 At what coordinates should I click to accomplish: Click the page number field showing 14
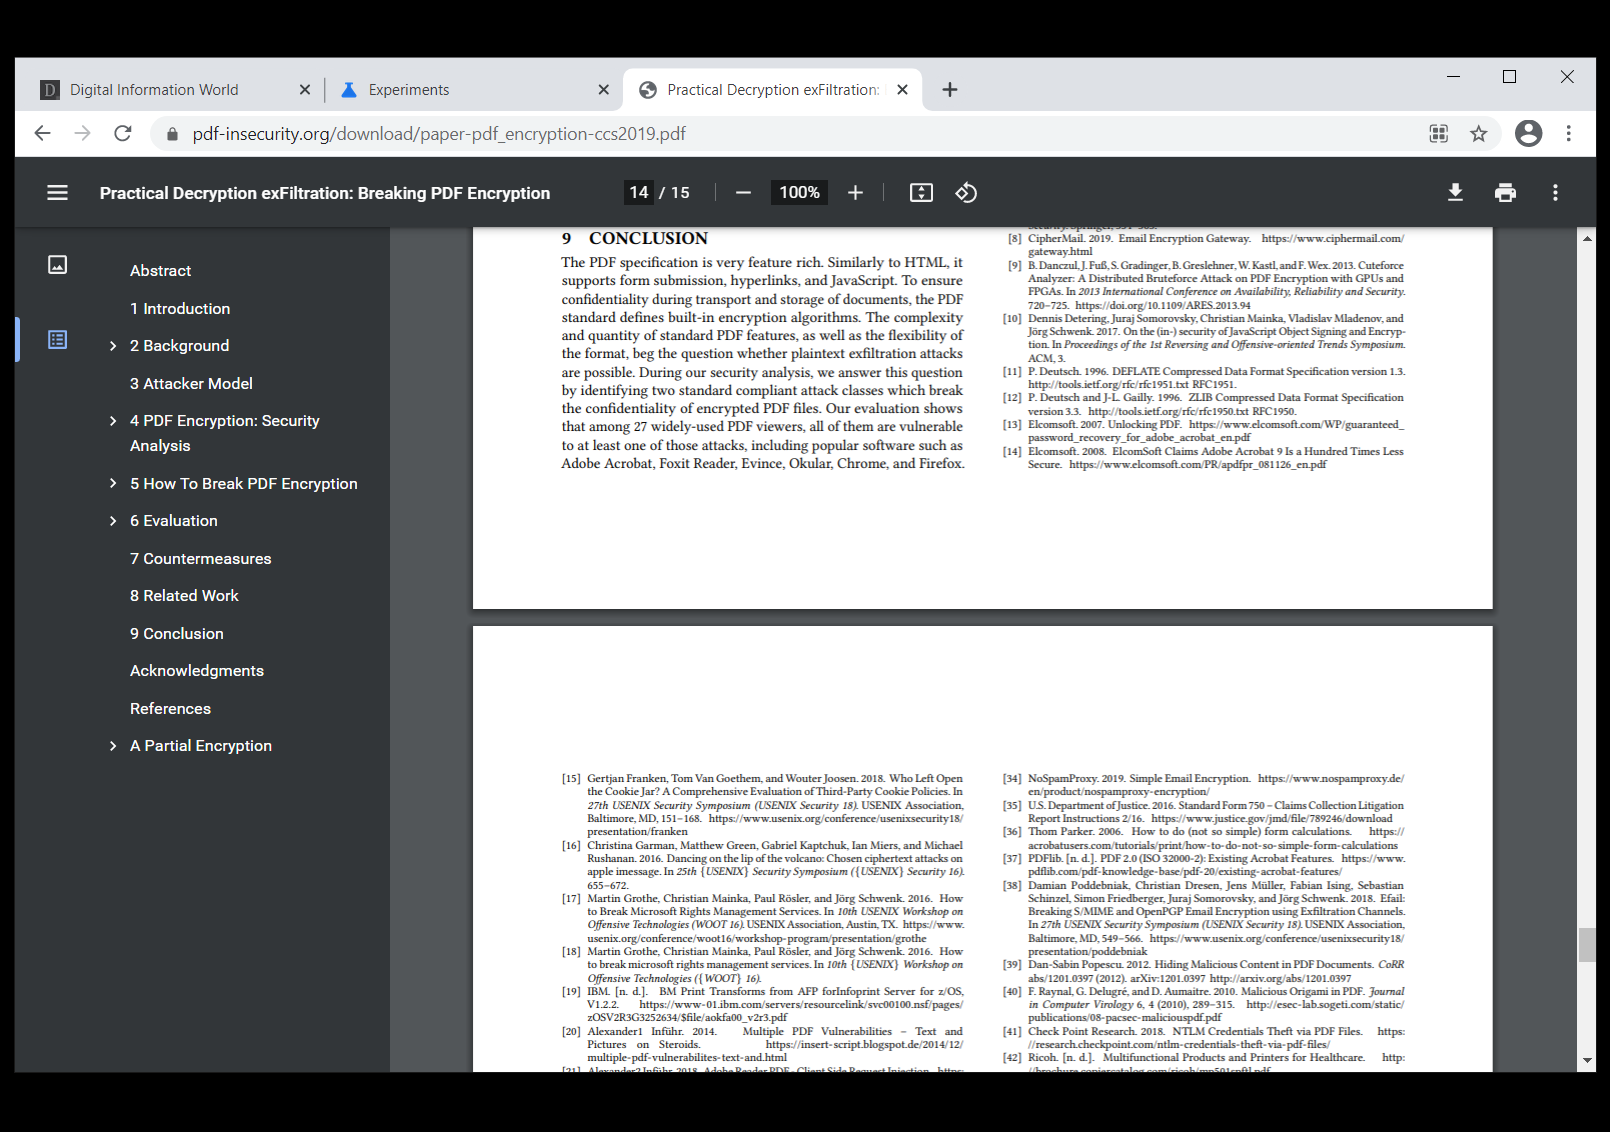(x=639, y=193)
